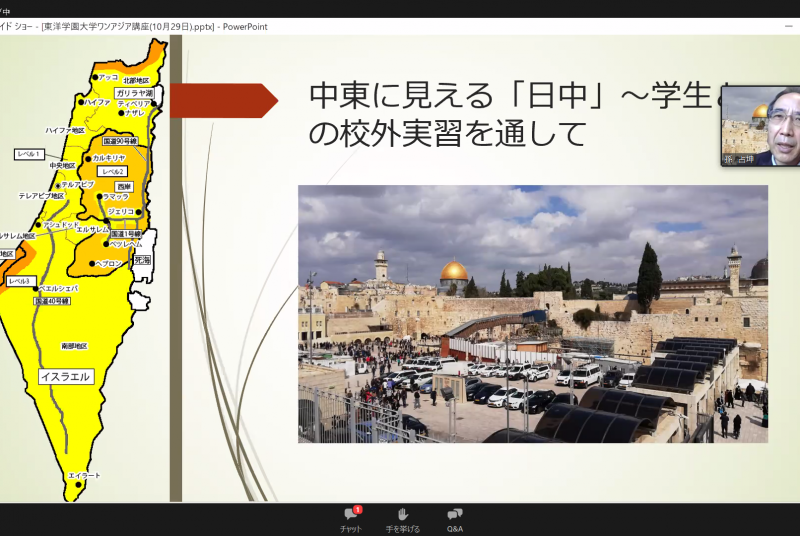Click the ヘブロン city label
The width and height of the screenshot is (800, 536).
[109, 263]
